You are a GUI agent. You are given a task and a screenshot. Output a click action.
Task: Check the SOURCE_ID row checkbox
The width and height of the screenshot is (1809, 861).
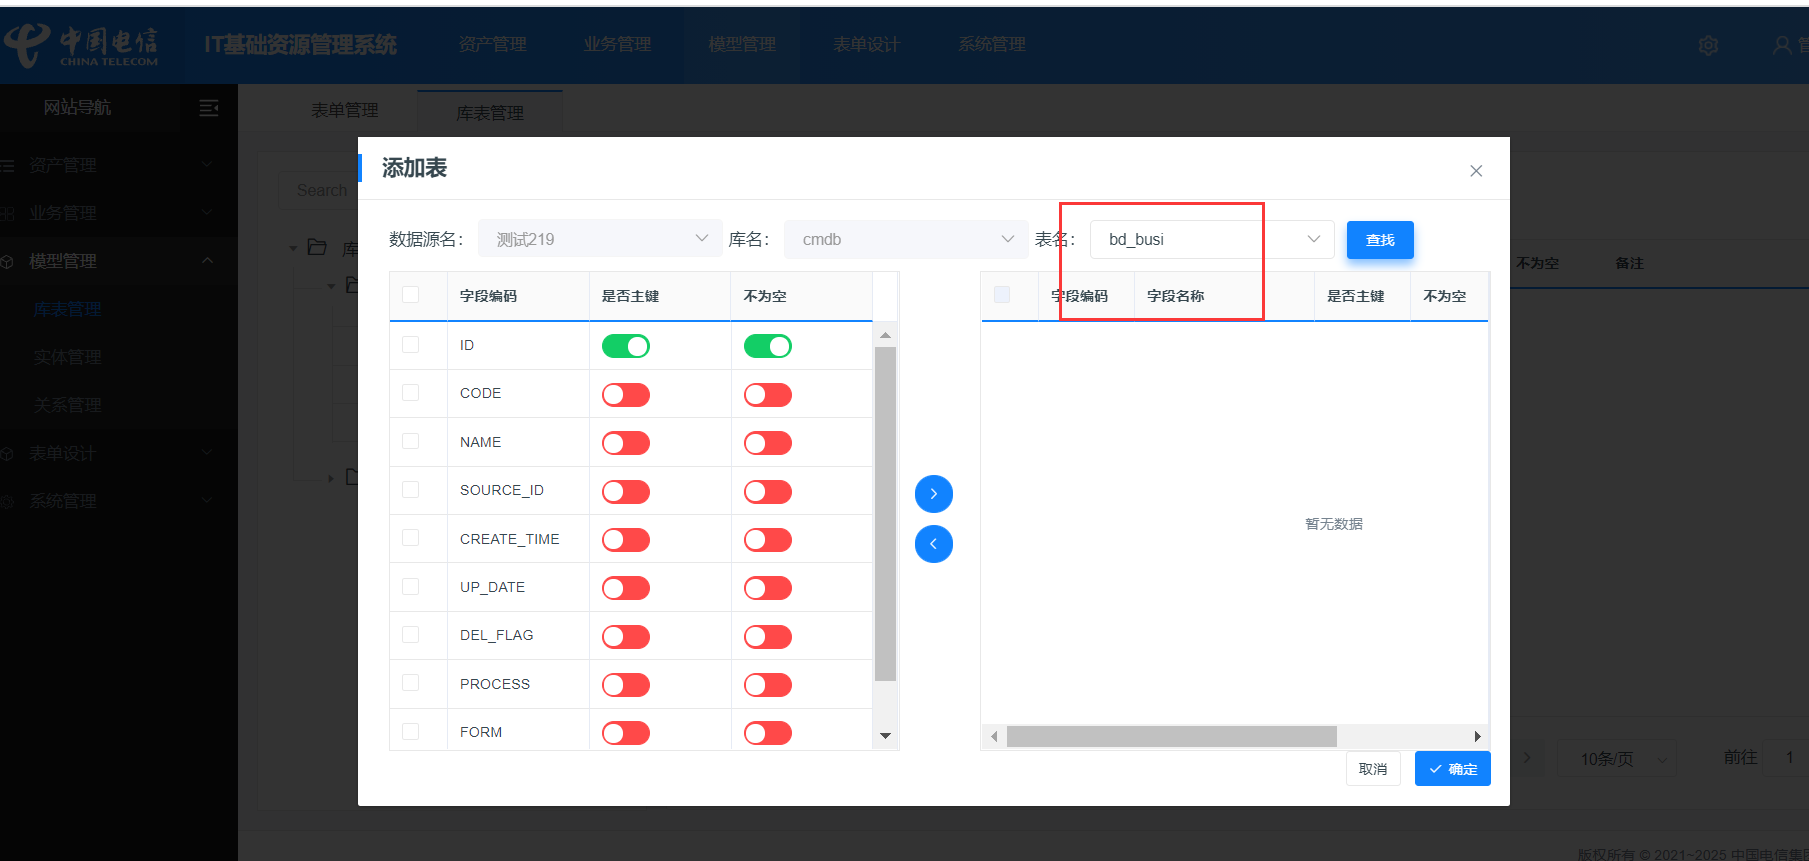coord(410,489)
